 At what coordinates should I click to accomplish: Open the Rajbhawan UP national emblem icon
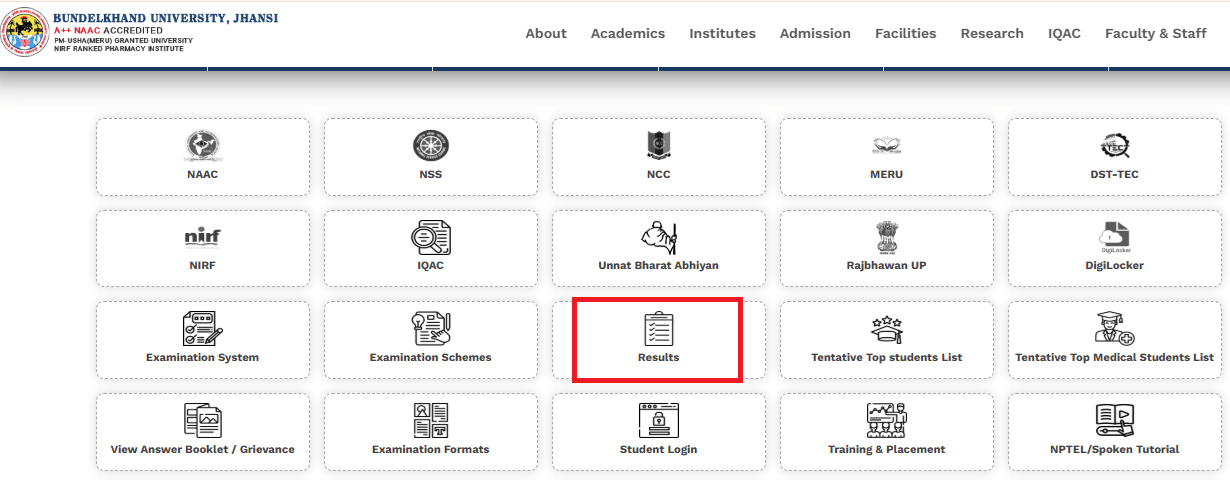click(x=887, y=238)
